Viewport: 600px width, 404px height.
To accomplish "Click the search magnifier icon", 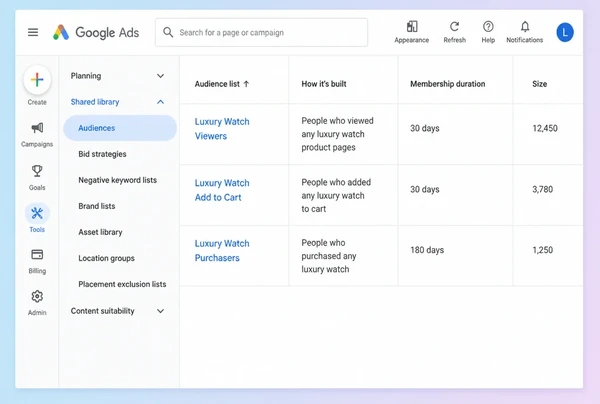I will (168, 32).
